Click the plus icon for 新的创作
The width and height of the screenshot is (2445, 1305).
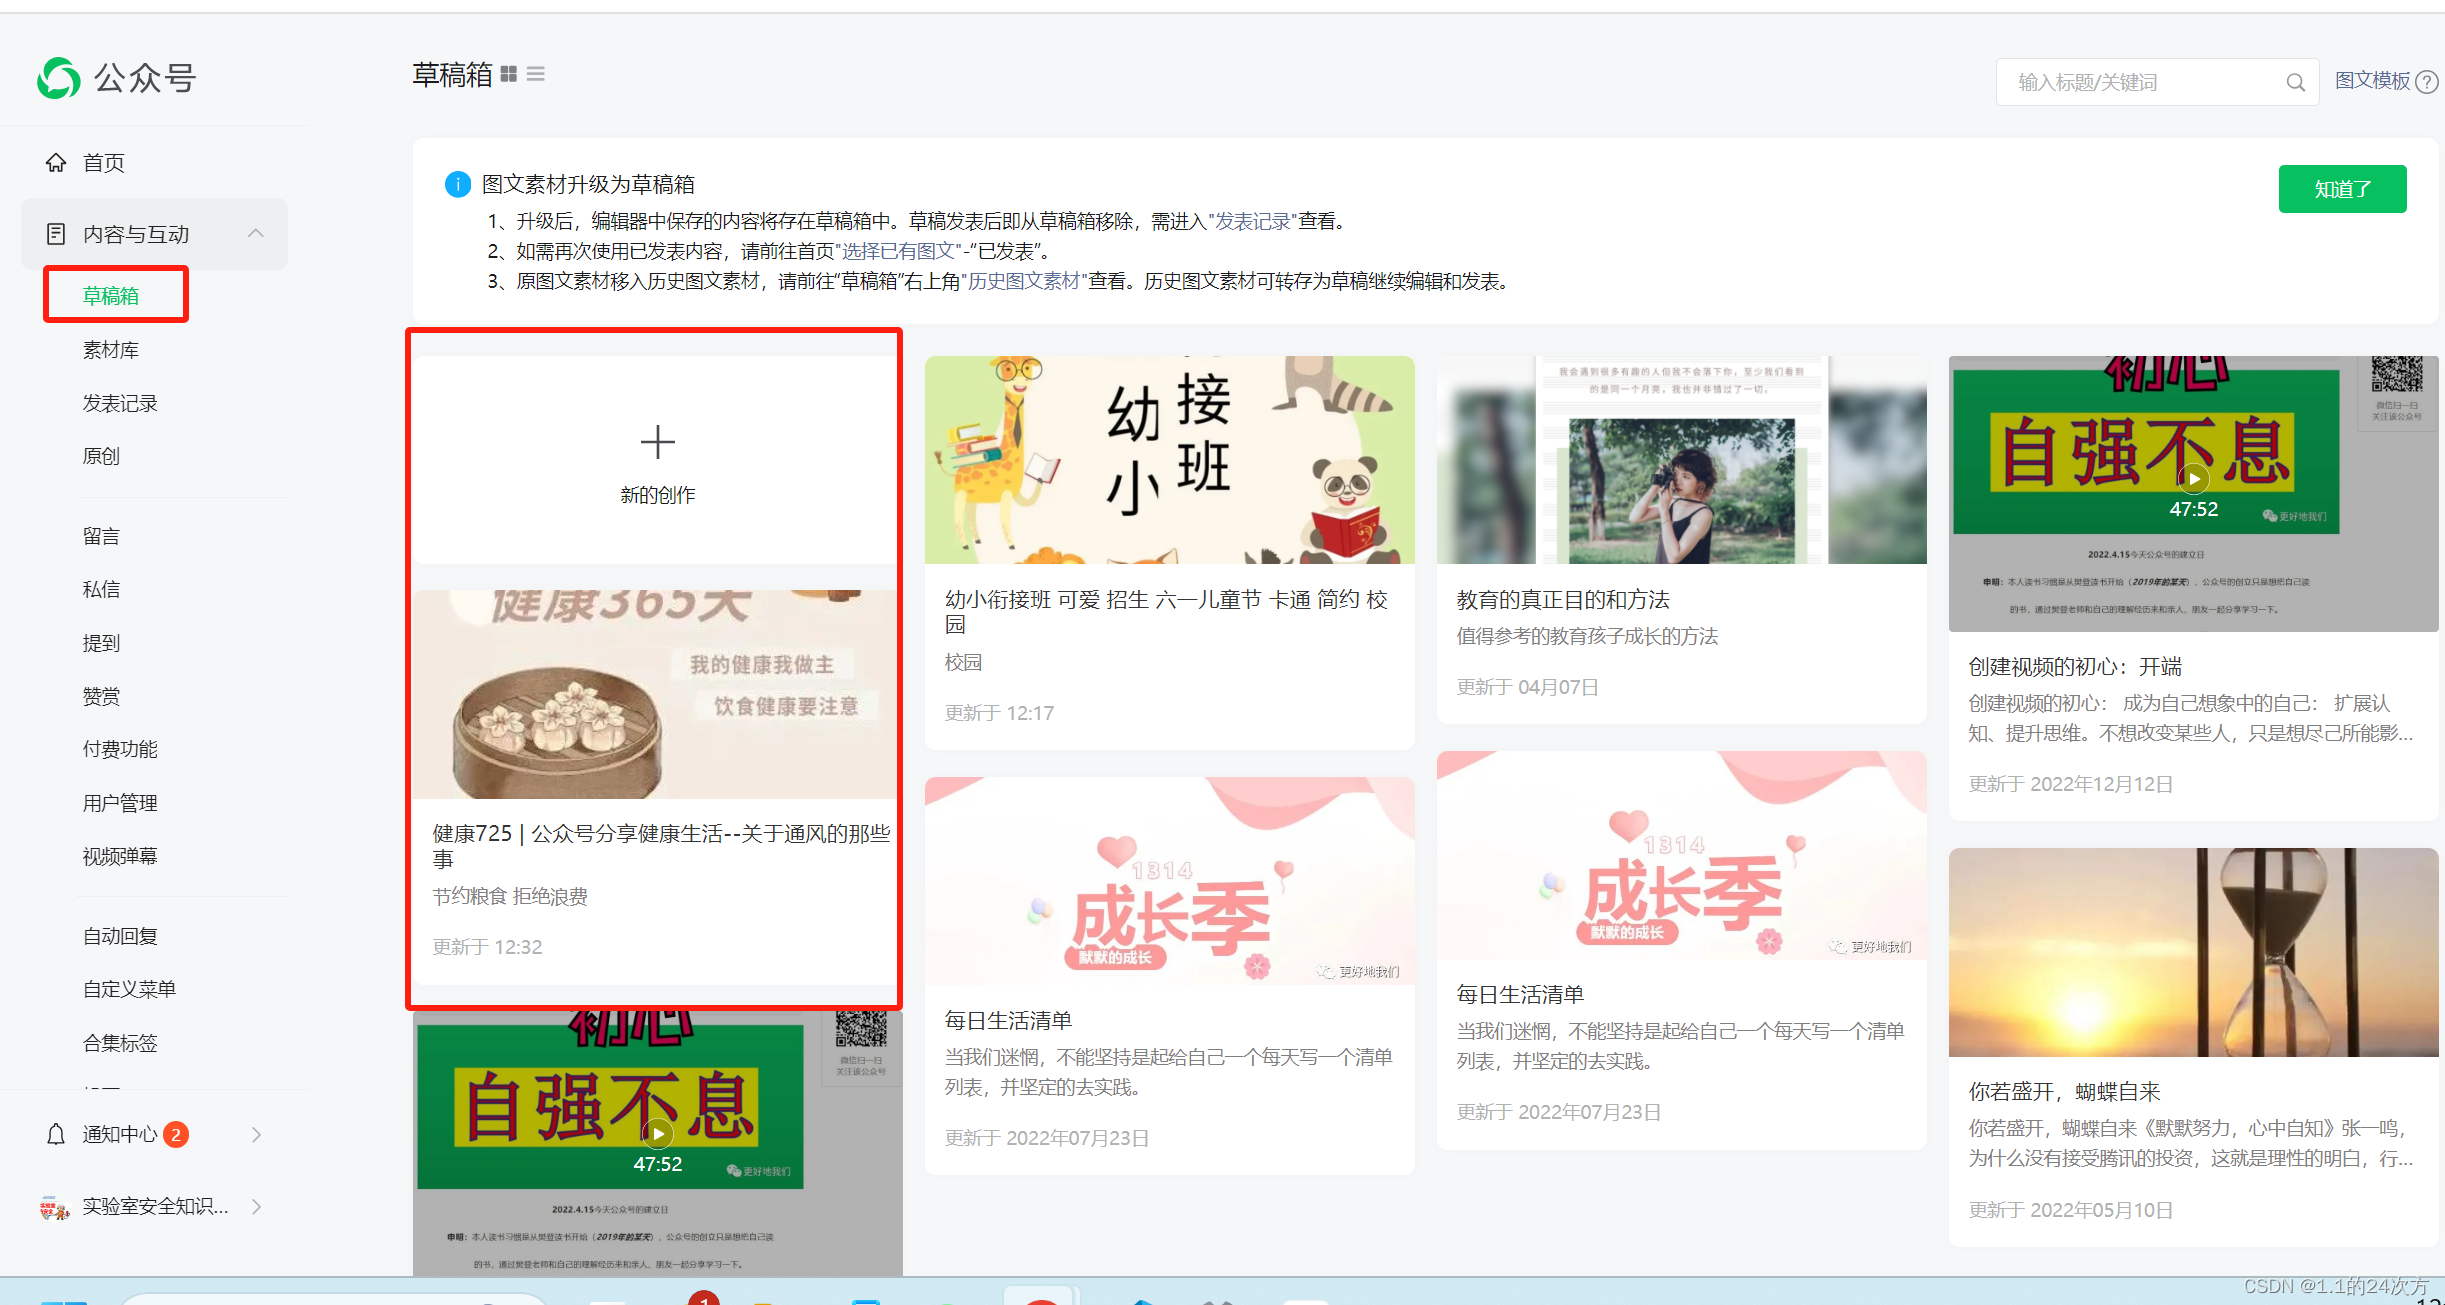click(x=657, y=442)
